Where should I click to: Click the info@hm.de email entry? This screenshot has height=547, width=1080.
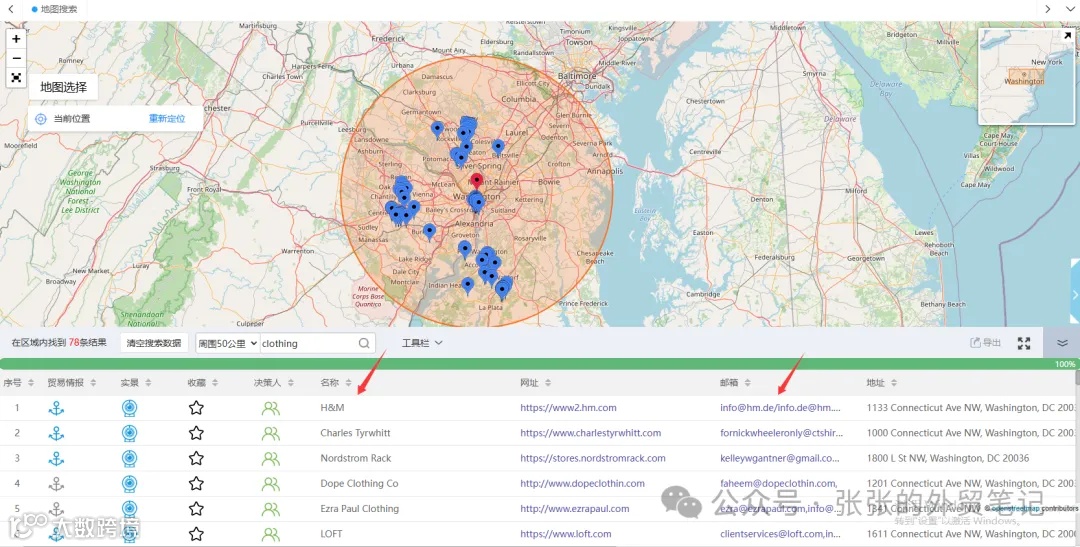pos(780,408)
